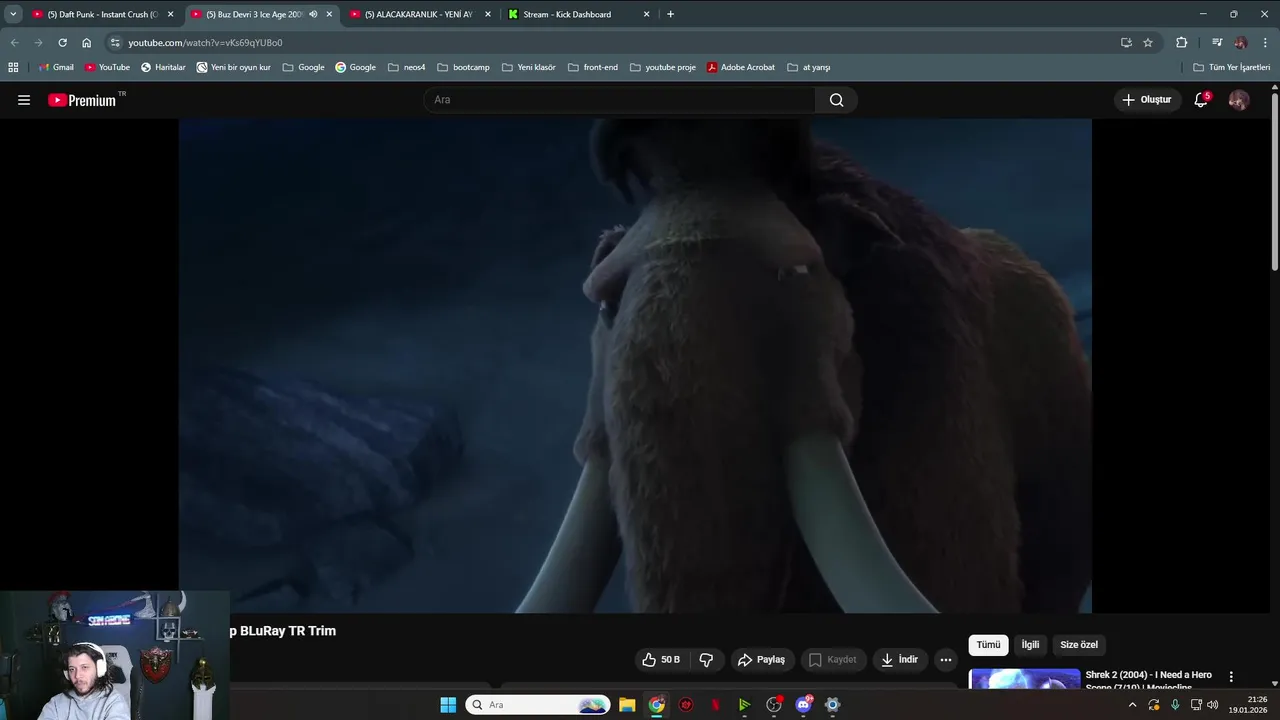
Task: View site information icon in address bar
Action: (x=115, y=43)
